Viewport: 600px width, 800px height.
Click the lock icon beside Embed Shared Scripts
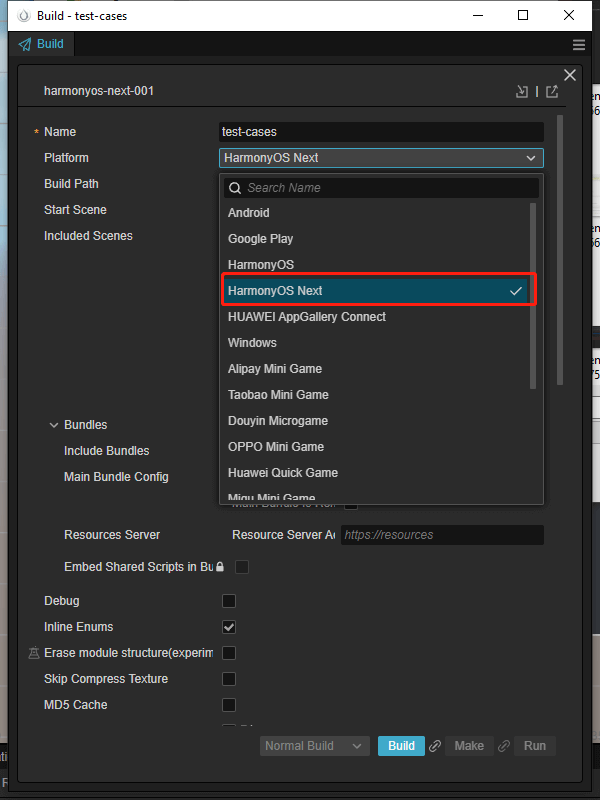[219, 567]
